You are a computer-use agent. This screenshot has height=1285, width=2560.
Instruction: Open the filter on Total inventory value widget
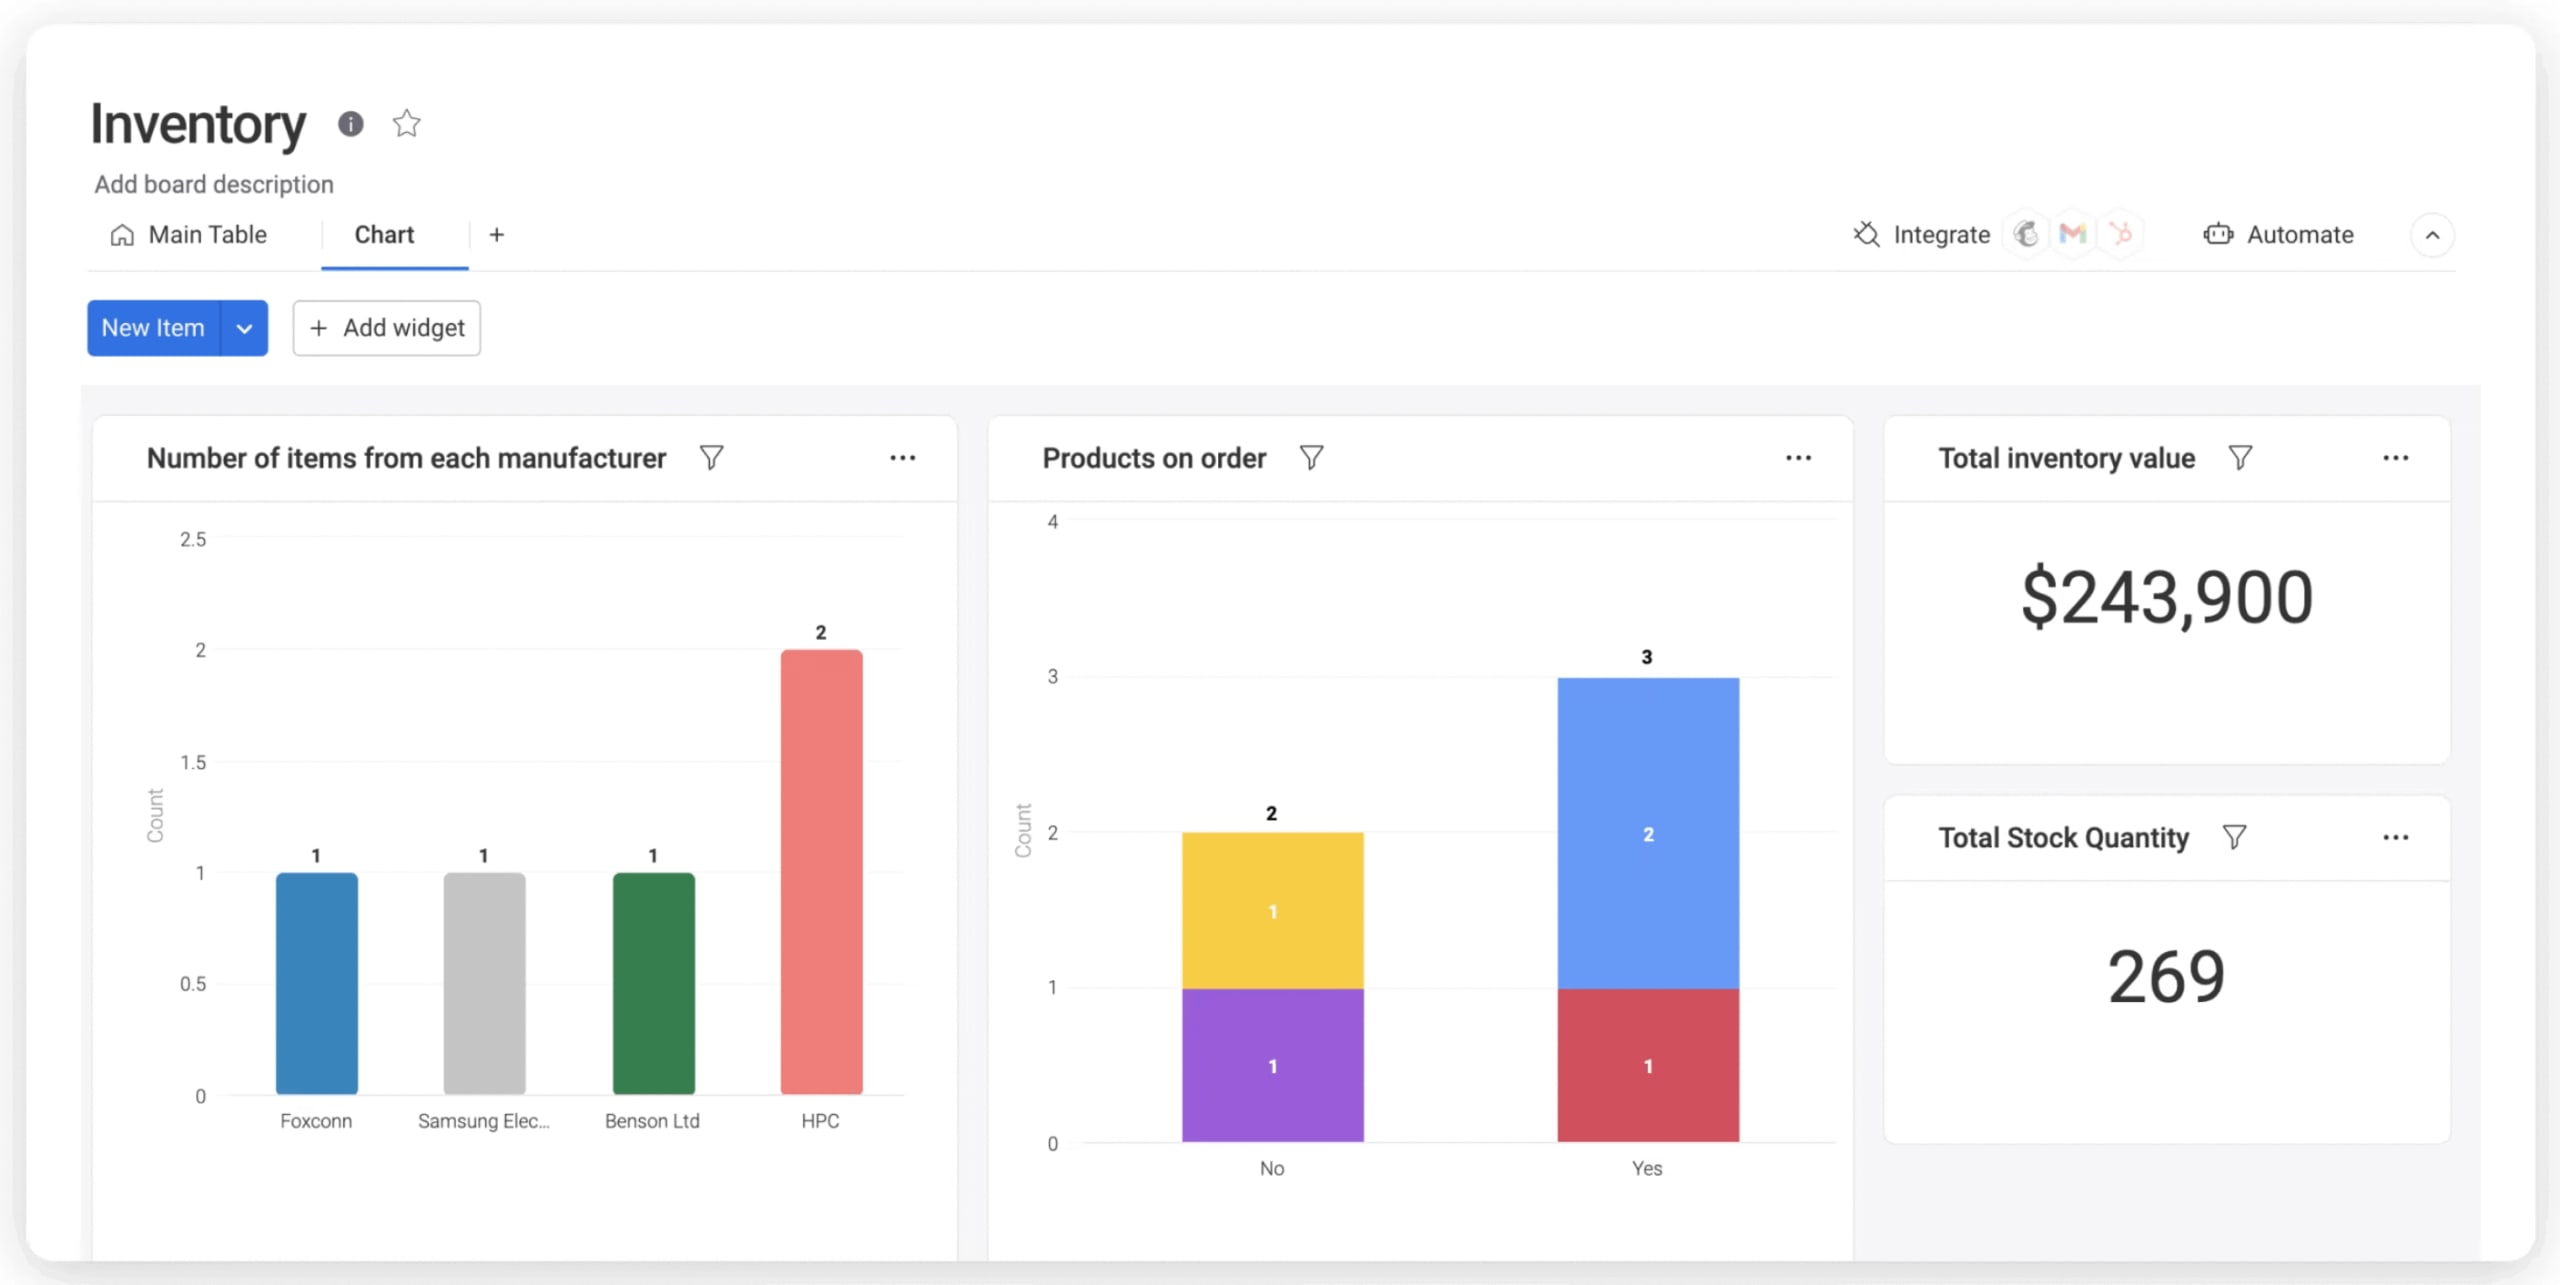(x=2239, y=457)
